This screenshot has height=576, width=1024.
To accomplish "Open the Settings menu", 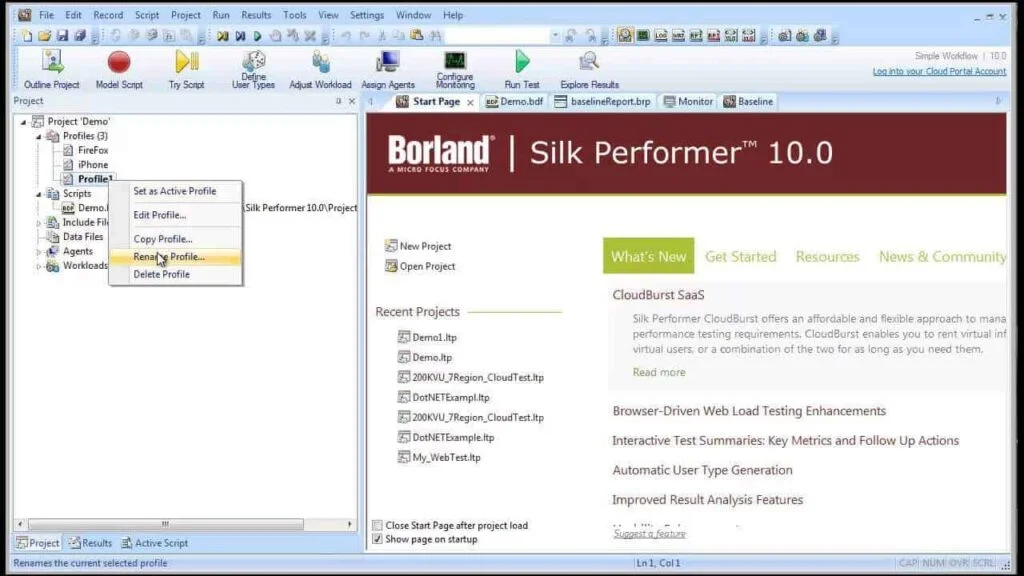I will (366, 15).
